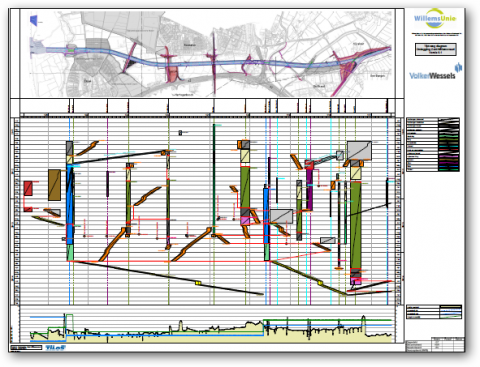Click the title block table in bottom right corner
480x367 pixels.
(x=435, y=344)
